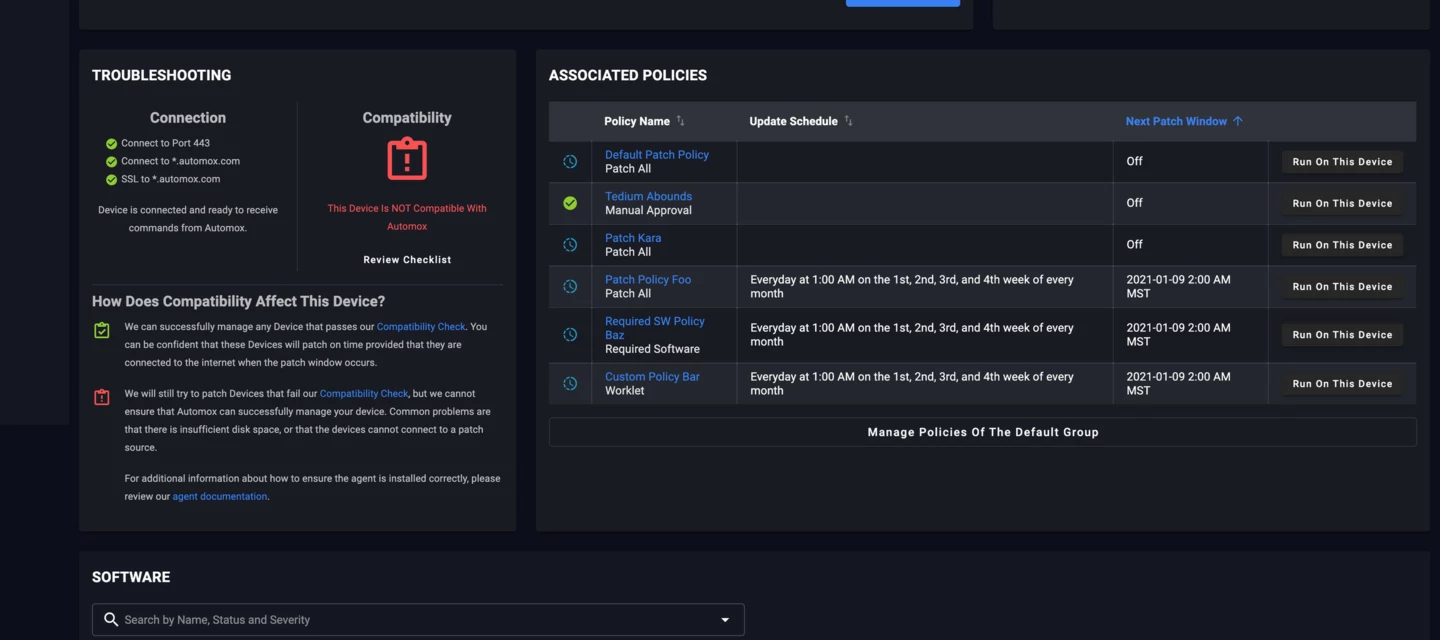Run Default Patch Policy on this device

1342,161
